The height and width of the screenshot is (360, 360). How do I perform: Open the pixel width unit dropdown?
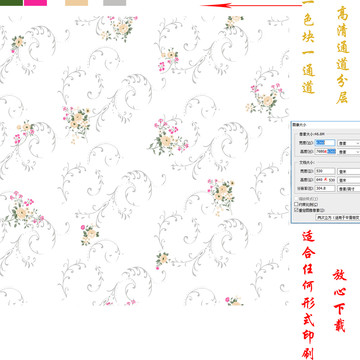(349, 143)
